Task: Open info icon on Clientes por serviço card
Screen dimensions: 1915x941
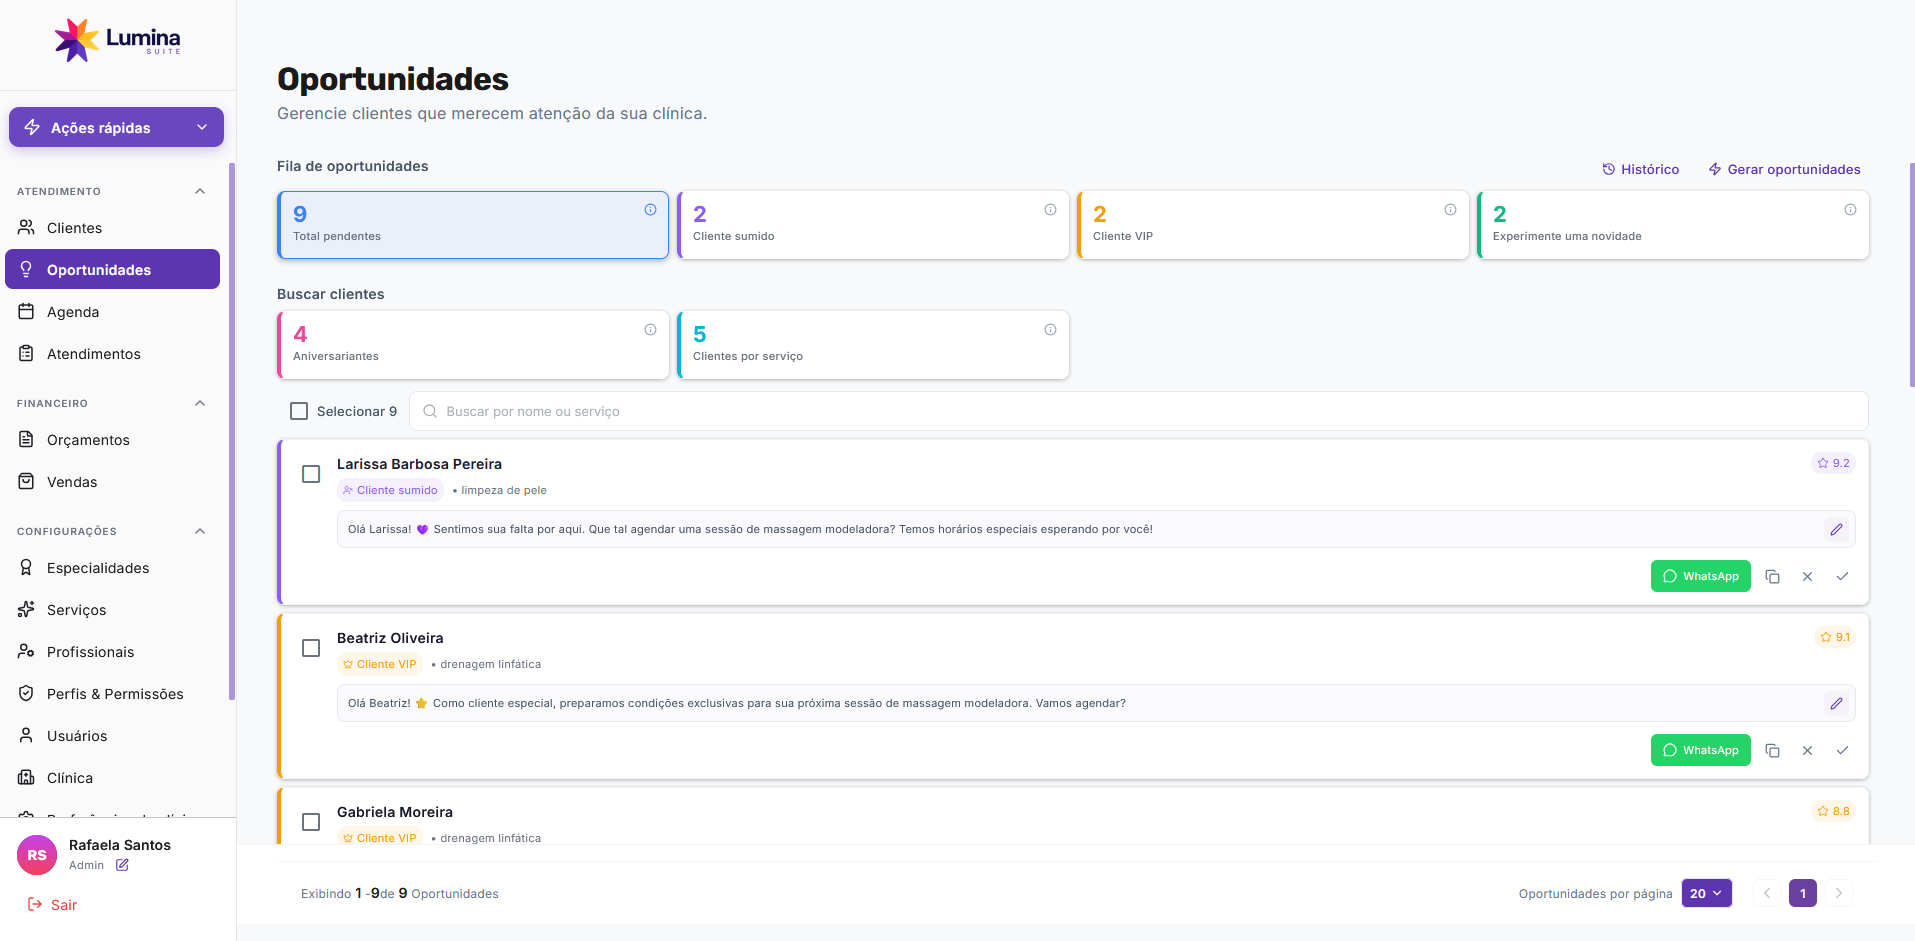Action: pyautogui.click(x=1050, y=329)
